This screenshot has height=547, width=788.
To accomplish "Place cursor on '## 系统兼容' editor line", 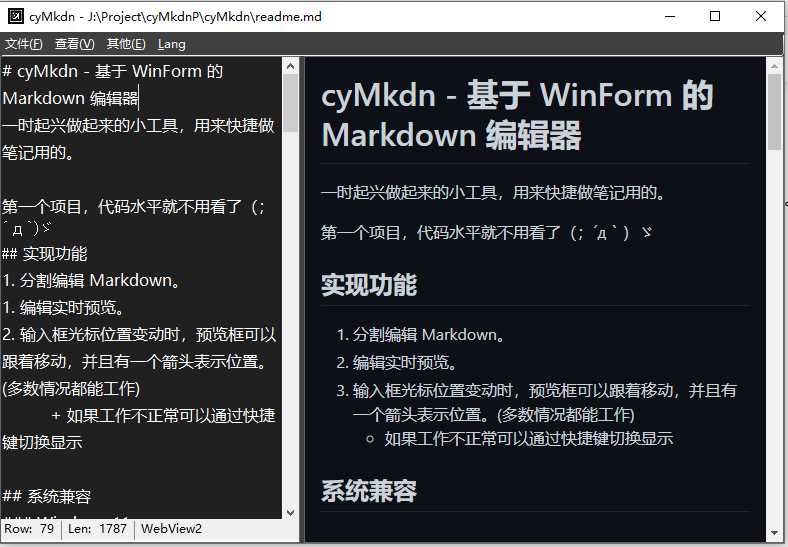I will tap(47, 496).
